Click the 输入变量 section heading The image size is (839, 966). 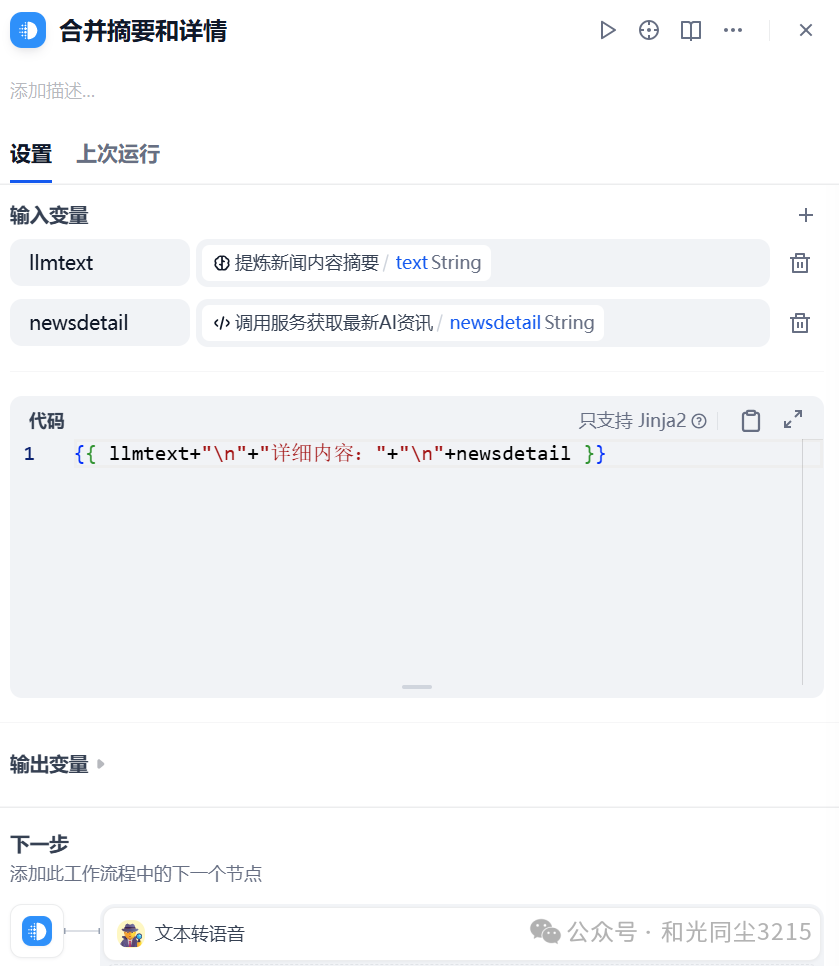[x=49, y=216]
